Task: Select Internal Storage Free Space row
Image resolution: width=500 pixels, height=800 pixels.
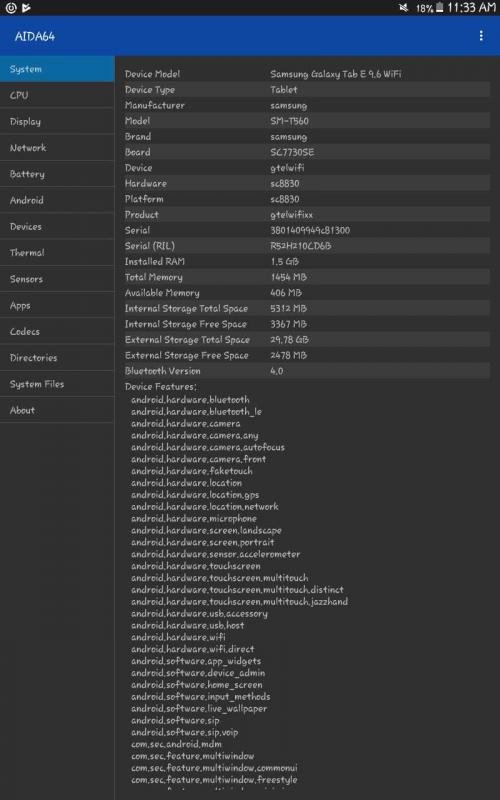Action: point(307,324)
